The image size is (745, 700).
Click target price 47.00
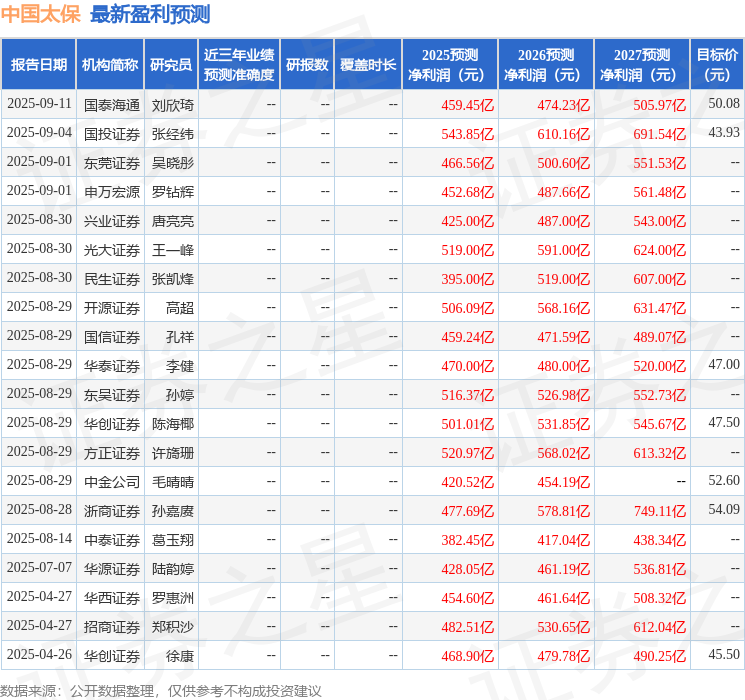(x=724, y=364)
